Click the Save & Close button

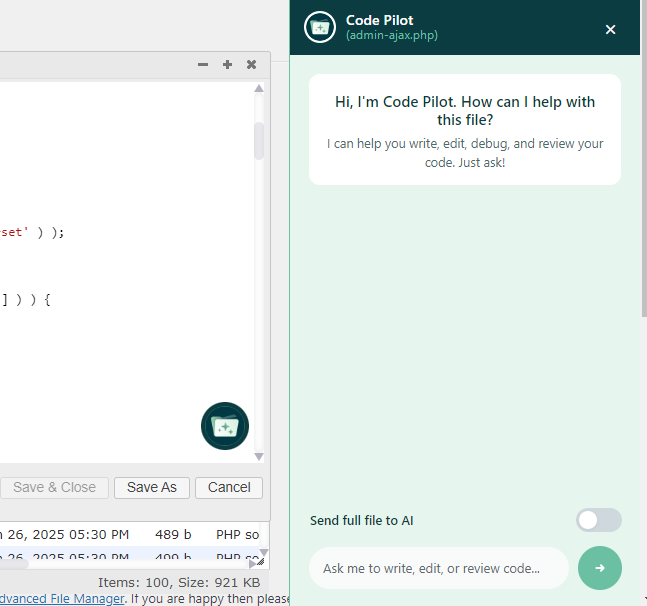click(x=54, y=488)
